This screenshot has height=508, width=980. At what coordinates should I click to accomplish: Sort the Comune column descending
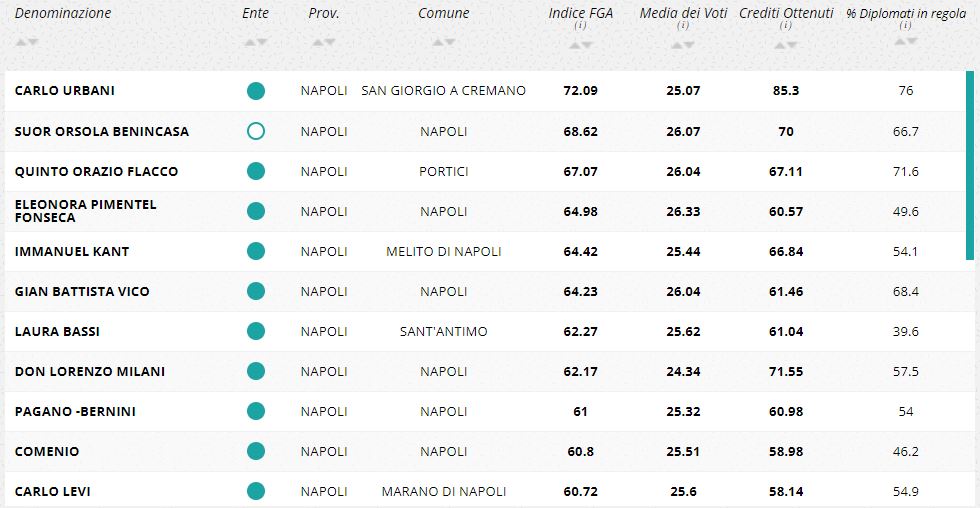(450, 42)
